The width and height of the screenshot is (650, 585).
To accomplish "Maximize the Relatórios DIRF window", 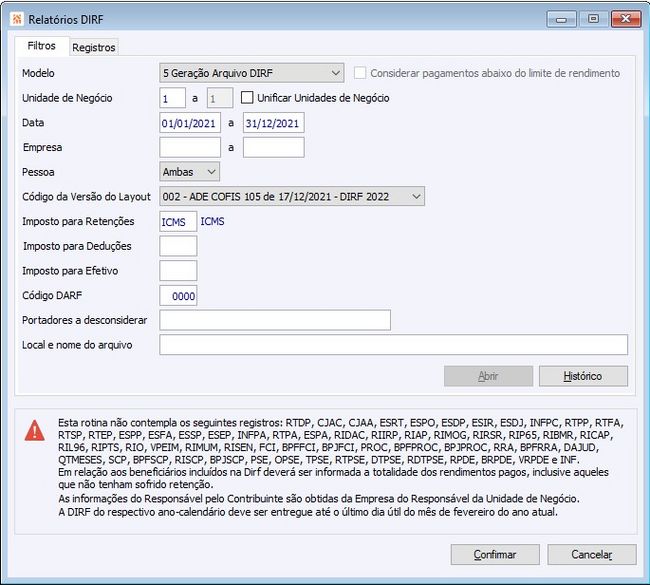I will point(594,19).
